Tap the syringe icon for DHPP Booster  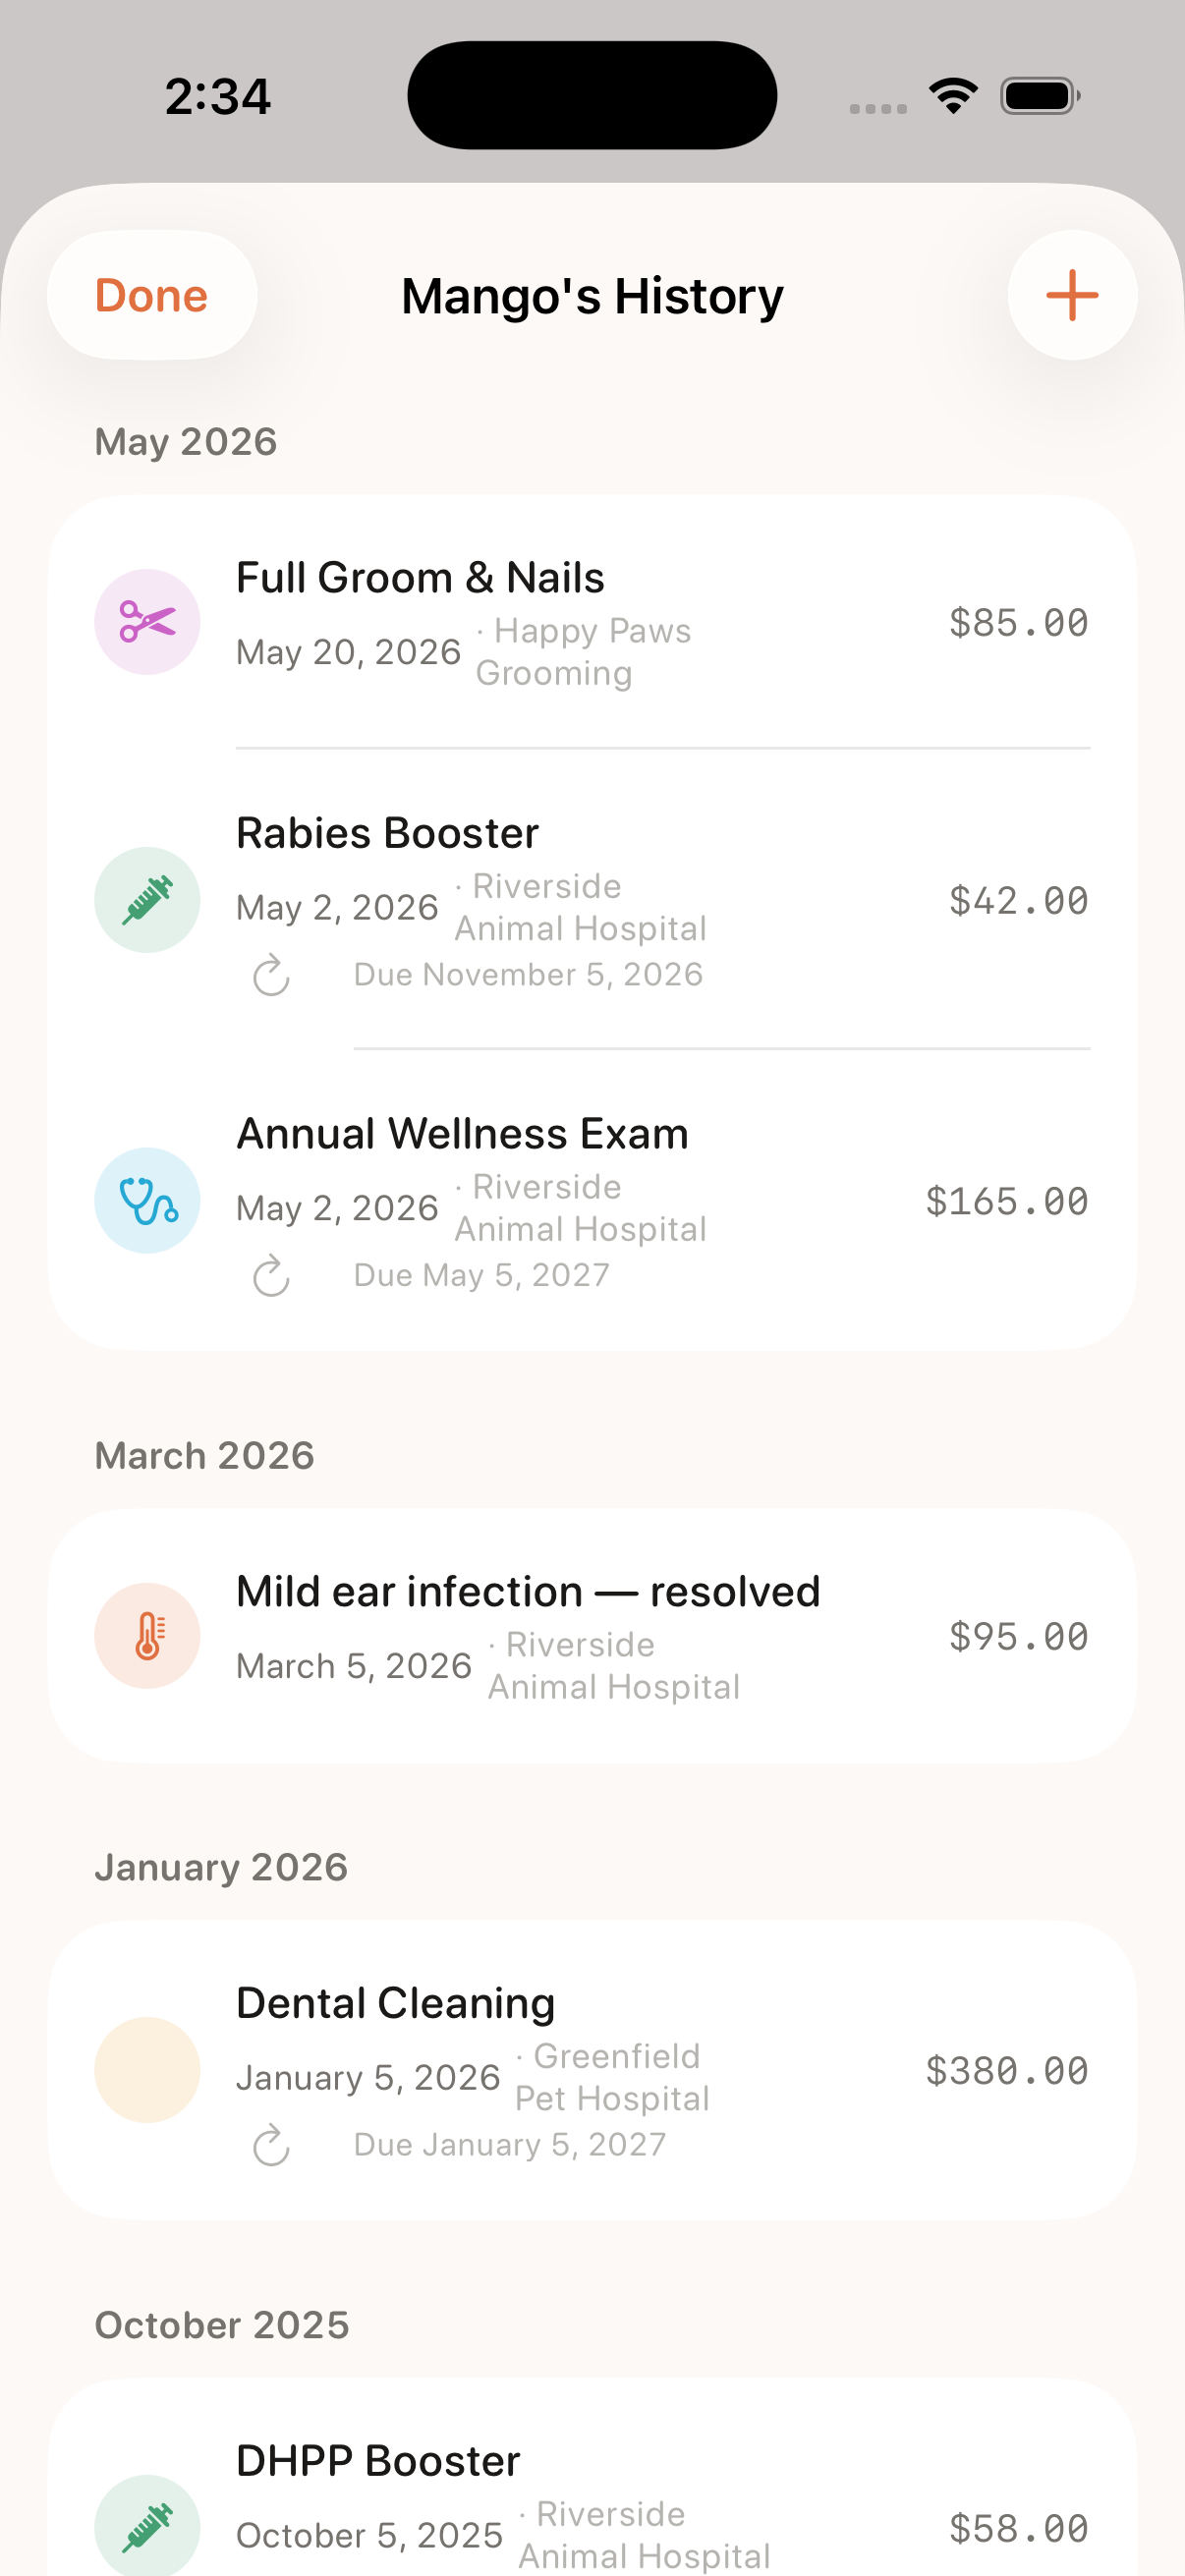(x=147, y=2527)
